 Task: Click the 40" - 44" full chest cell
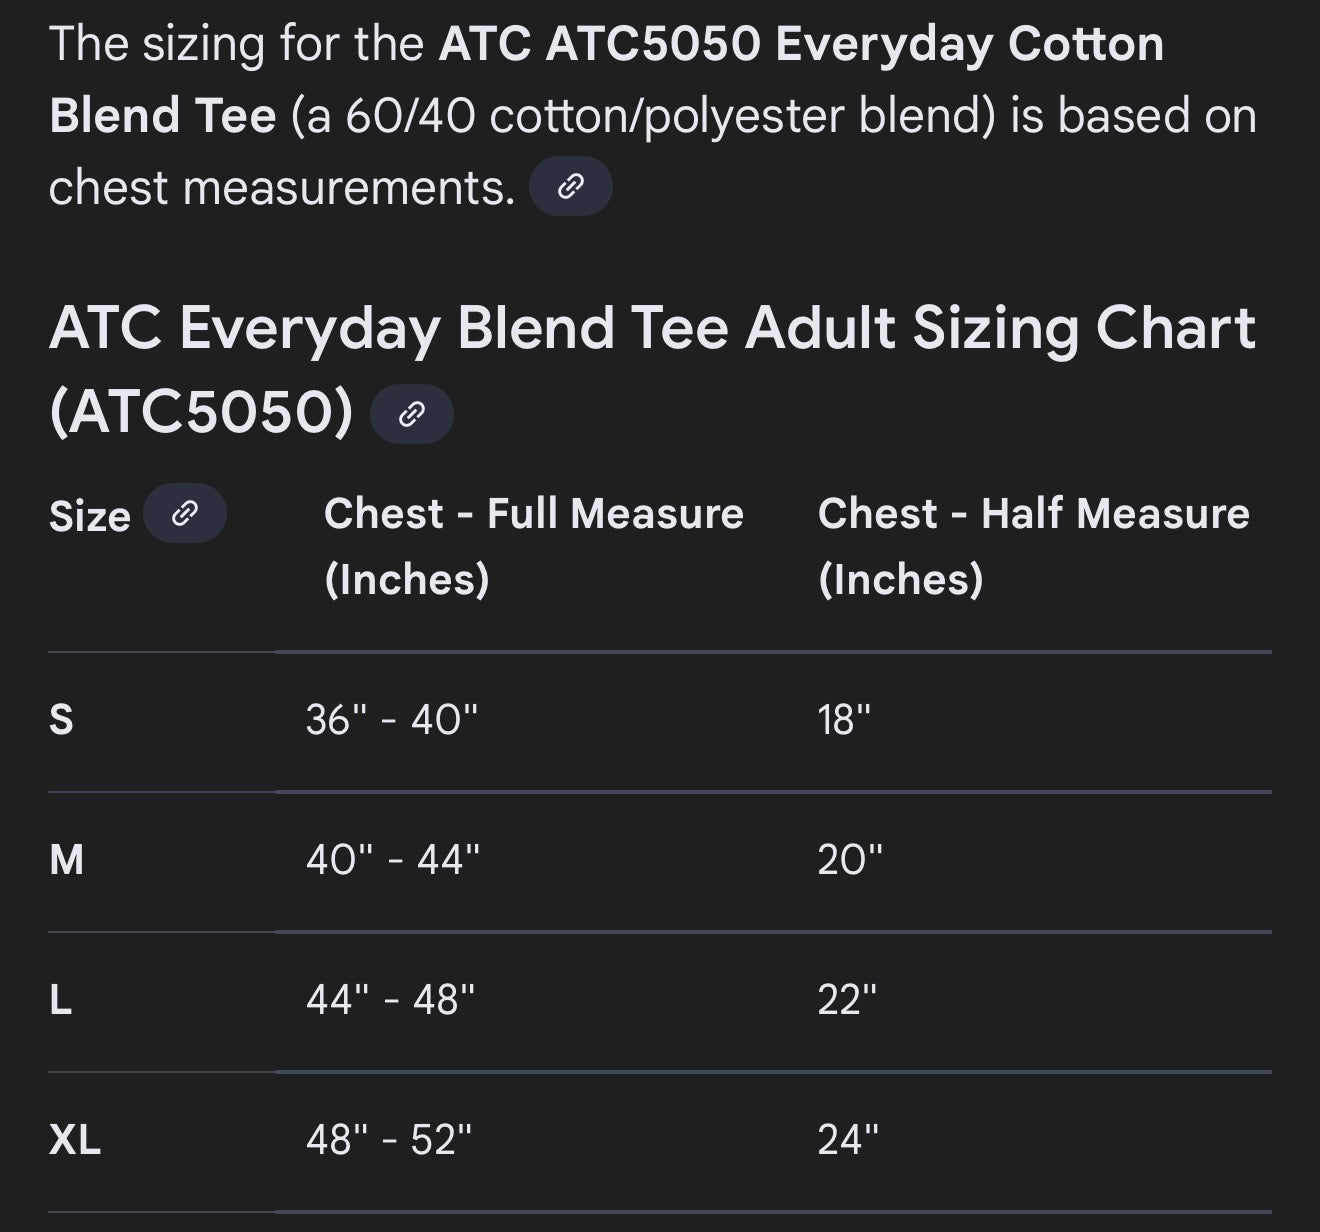point(393,859)
